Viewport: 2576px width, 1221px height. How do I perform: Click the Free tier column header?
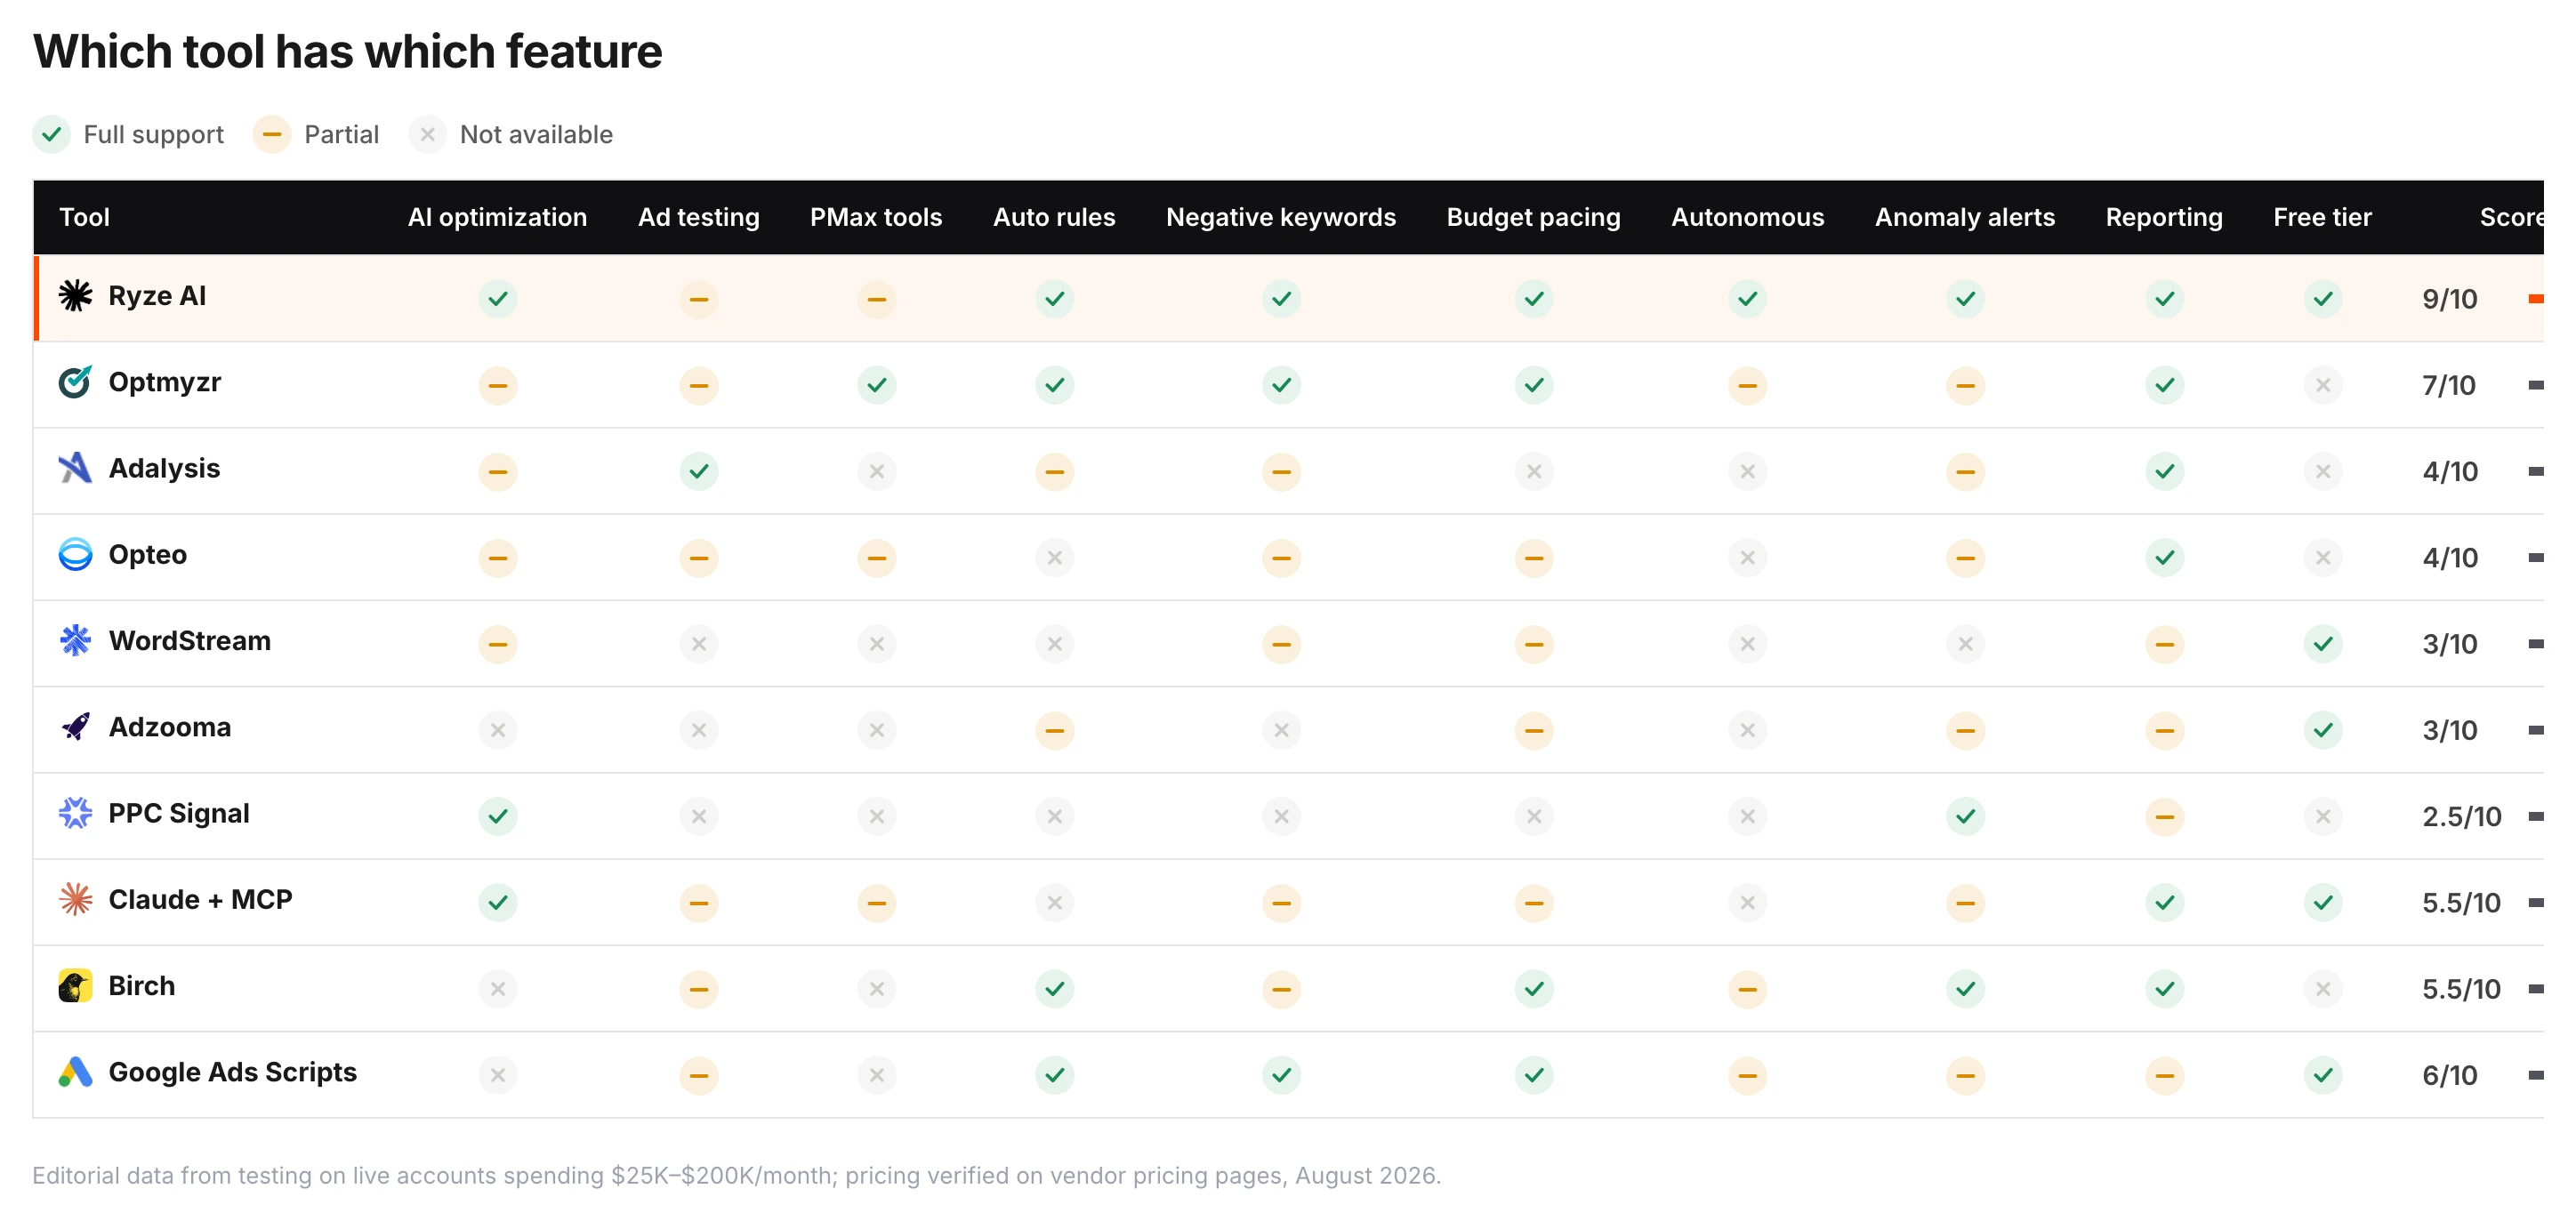(2322, 217)
